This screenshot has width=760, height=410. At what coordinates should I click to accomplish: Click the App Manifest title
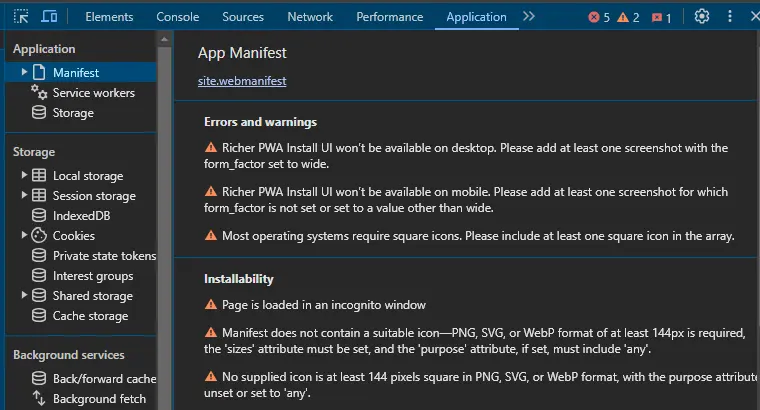point(242,53)
